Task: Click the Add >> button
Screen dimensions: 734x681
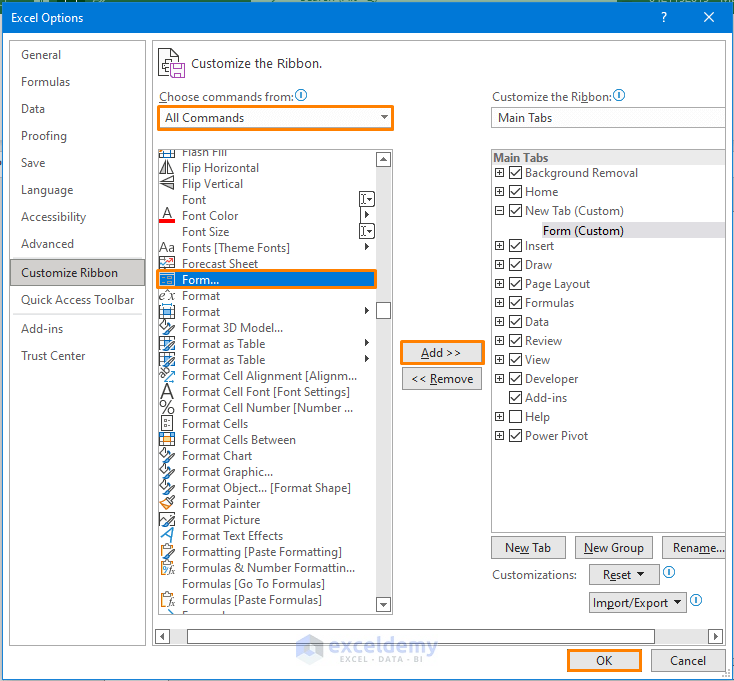Action: (x=442, y=352)
